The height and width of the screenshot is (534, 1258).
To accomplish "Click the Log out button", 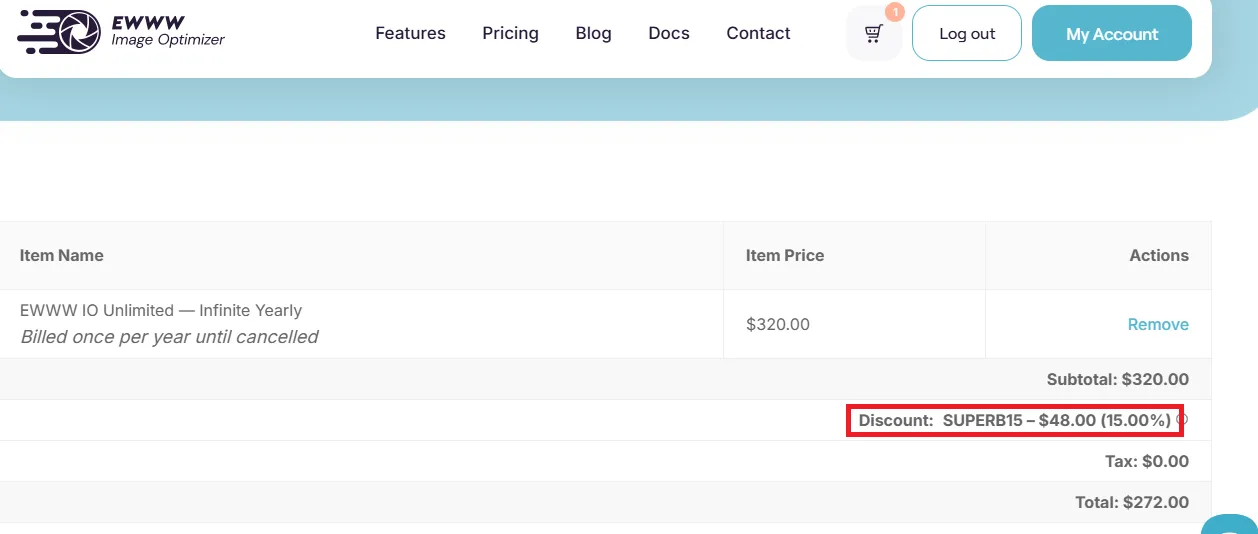I will point(967,33).
